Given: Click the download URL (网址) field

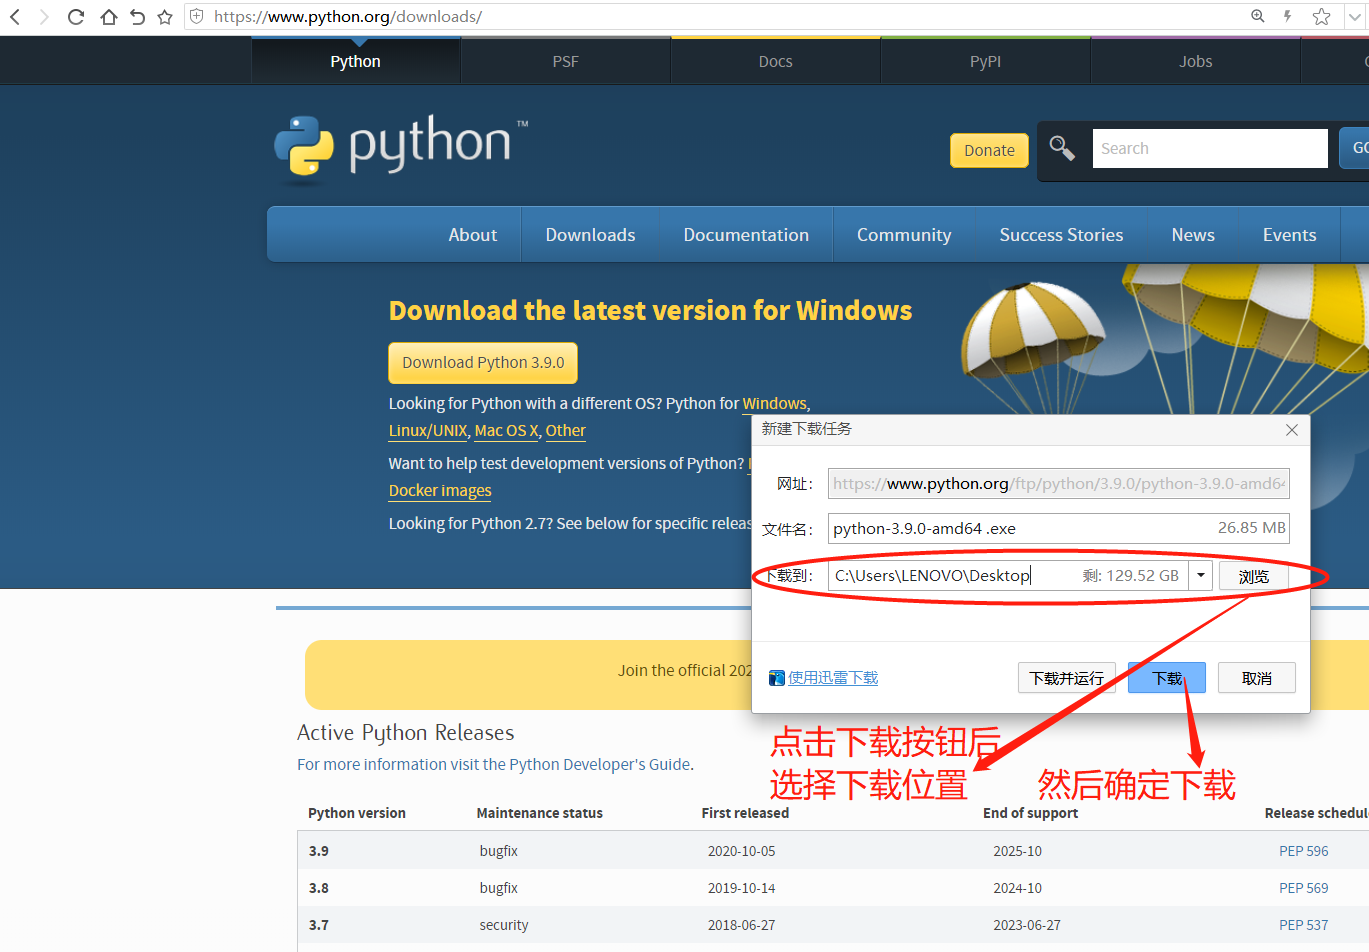Looking at the screenshot, I should click(1059, 484).
